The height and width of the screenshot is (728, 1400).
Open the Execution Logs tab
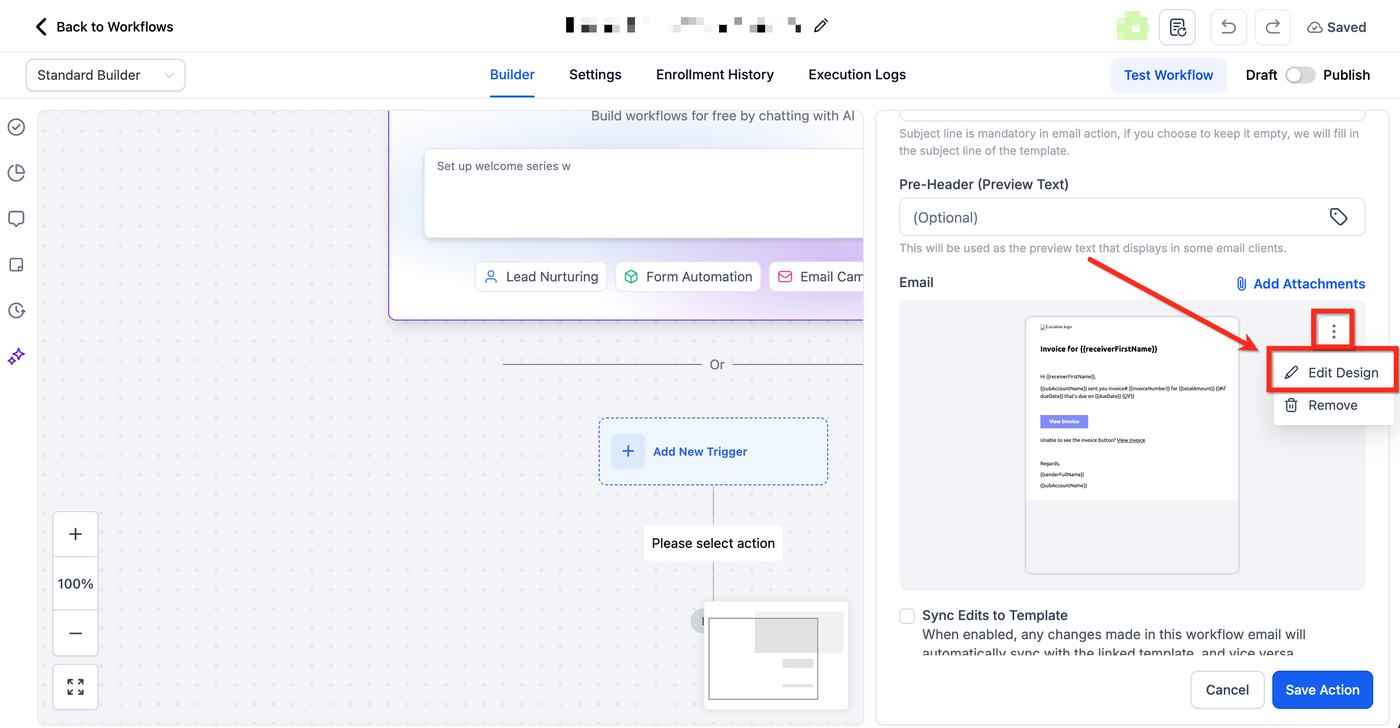(x=857, y=75)
